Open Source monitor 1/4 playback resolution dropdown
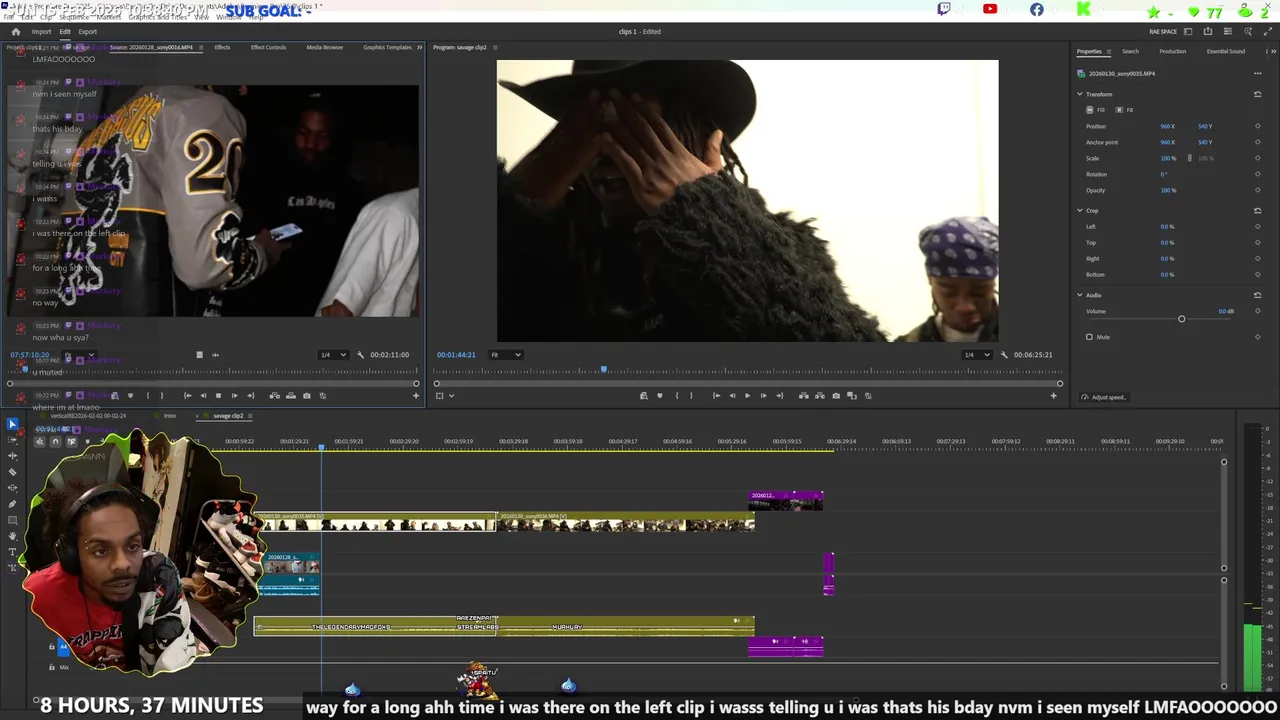Screen dimensions: 1280x720 tap(333, 354)
